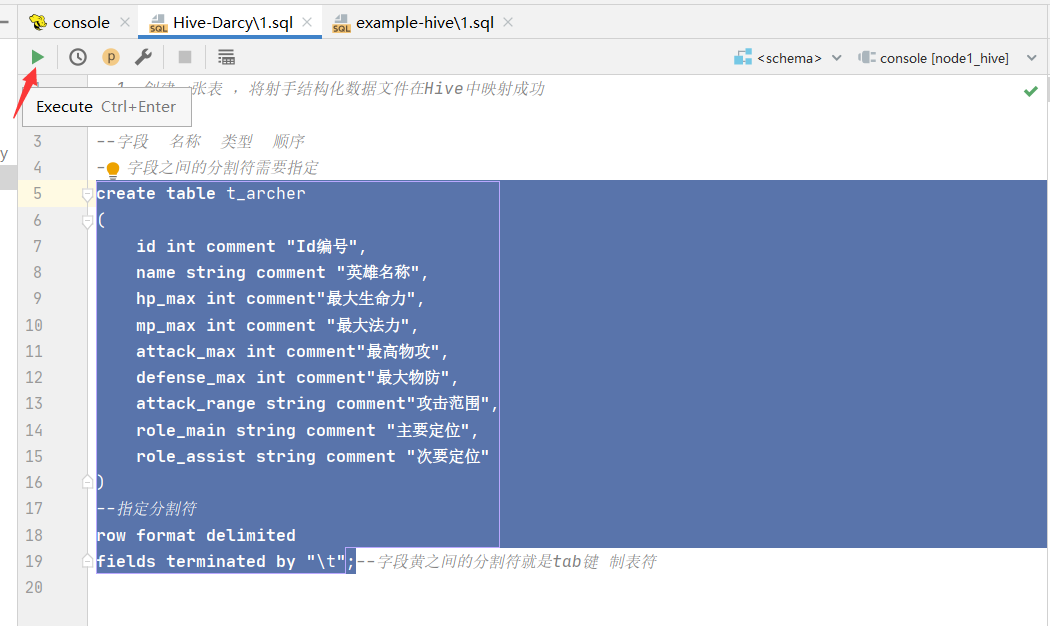Run the query with the green Execute button
The height and width of the screenshot is (626, 1050).
tap(38, 58)
